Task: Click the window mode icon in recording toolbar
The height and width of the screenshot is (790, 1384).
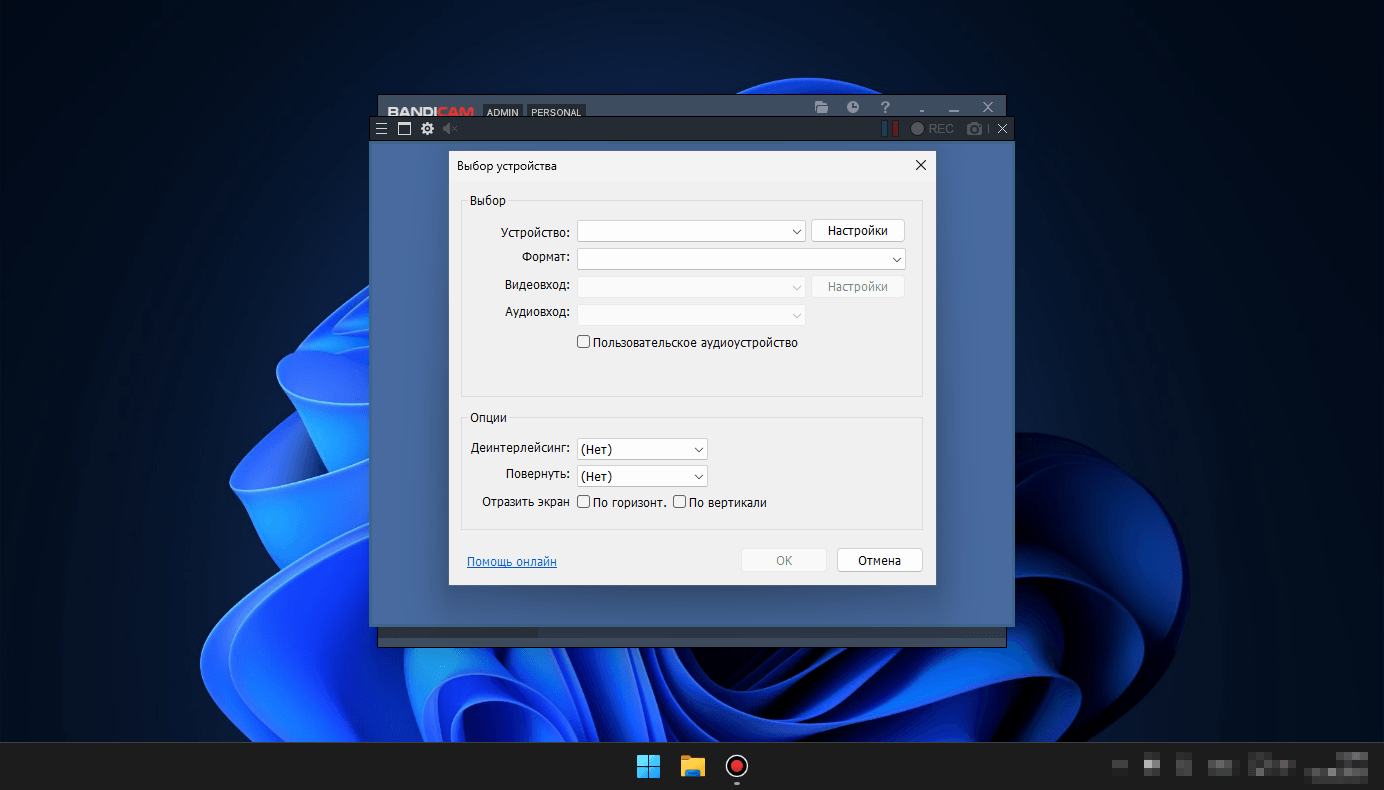Action: point(404,129)
